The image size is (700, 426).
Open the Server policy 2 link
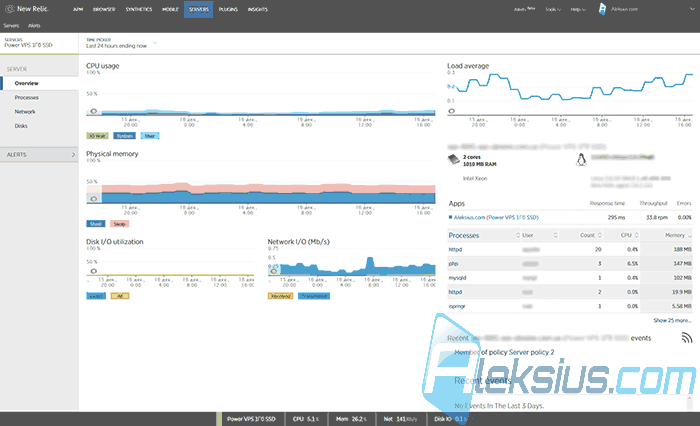(x=531, y=352)
